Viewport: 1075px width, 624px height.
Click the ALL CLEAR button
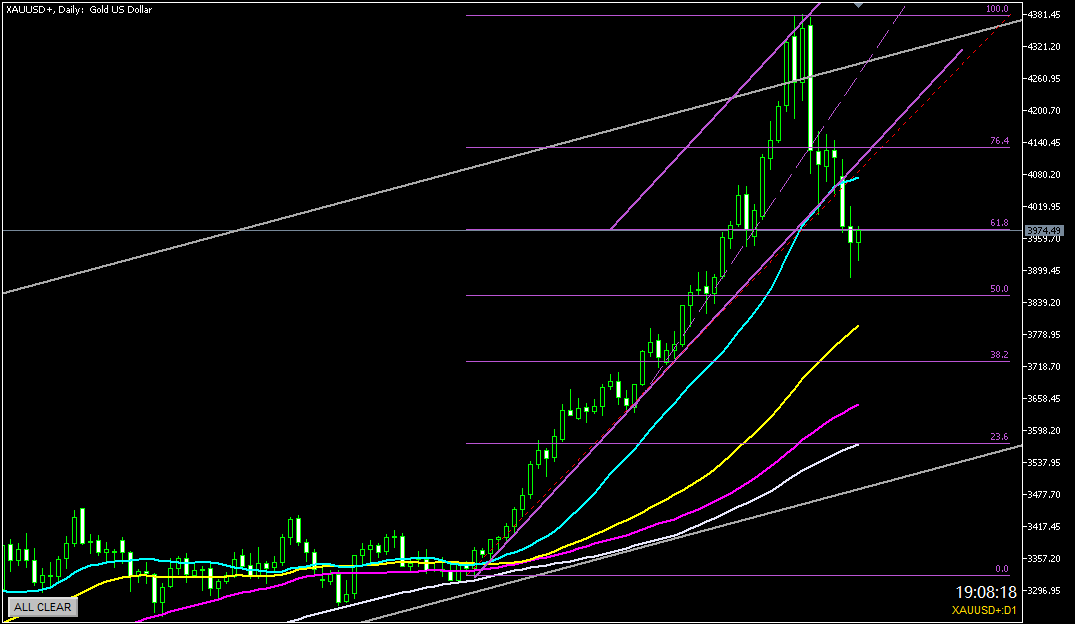[42, 606]
